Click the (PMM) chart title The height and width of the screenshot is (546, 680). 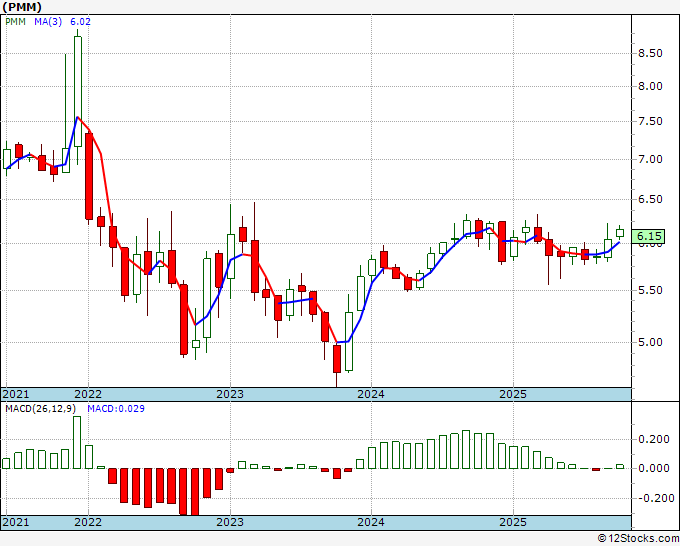coord(22,7)
